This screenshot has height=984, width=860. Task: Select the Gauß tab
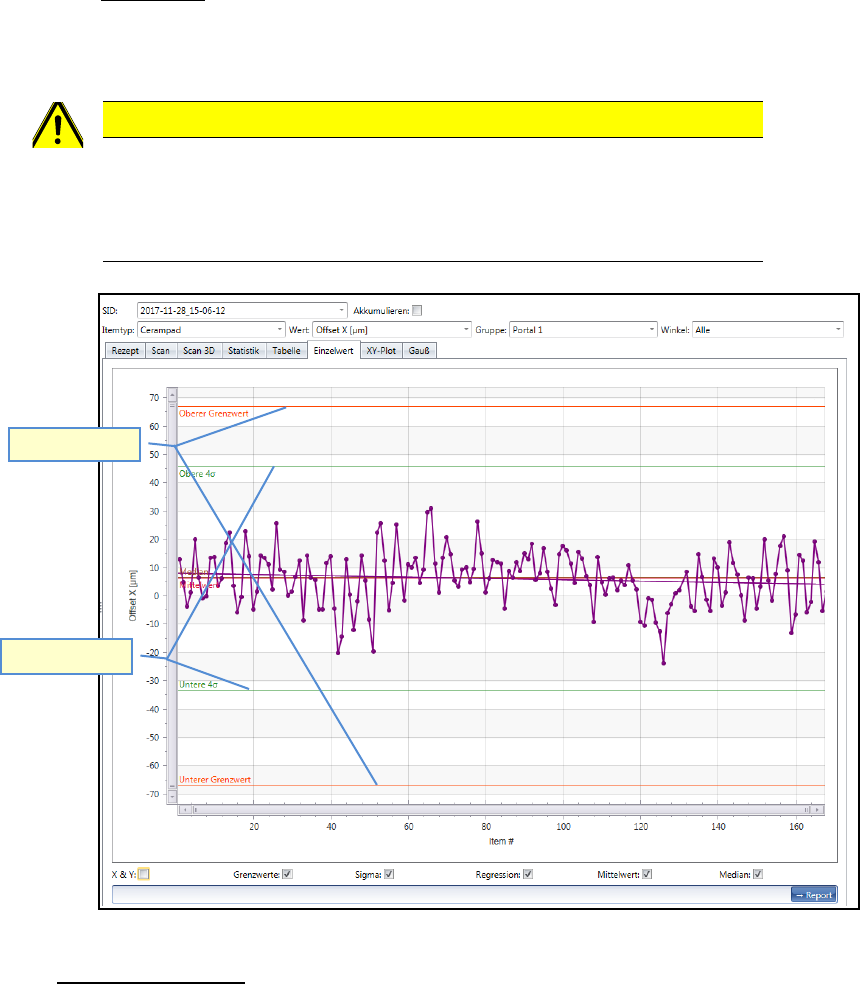(x=420, y=351)
